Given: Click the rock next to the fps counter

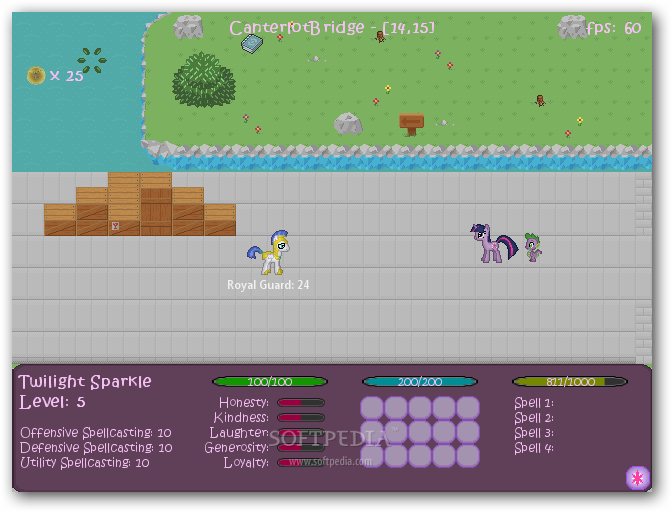Looking at the screenshot, I should point(571,27).
